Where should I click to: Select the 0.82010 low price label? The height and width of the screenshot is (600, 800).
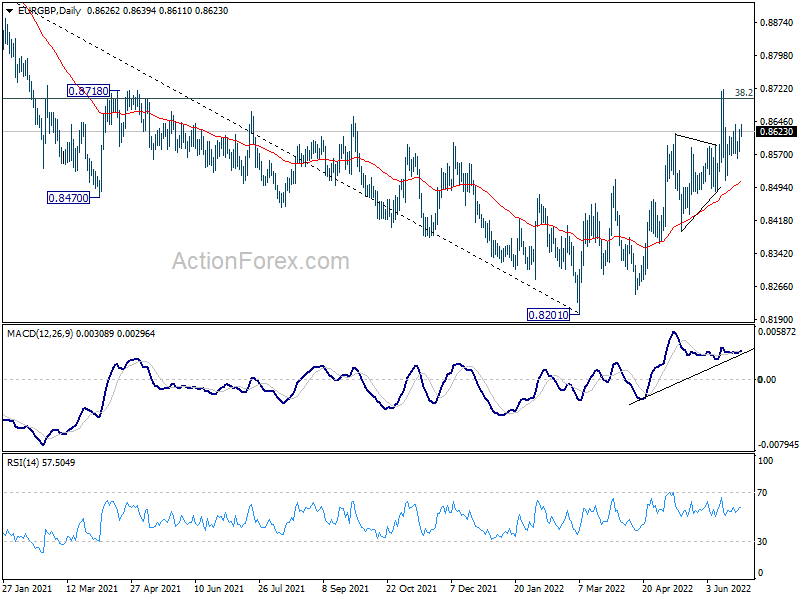[548, 315]
